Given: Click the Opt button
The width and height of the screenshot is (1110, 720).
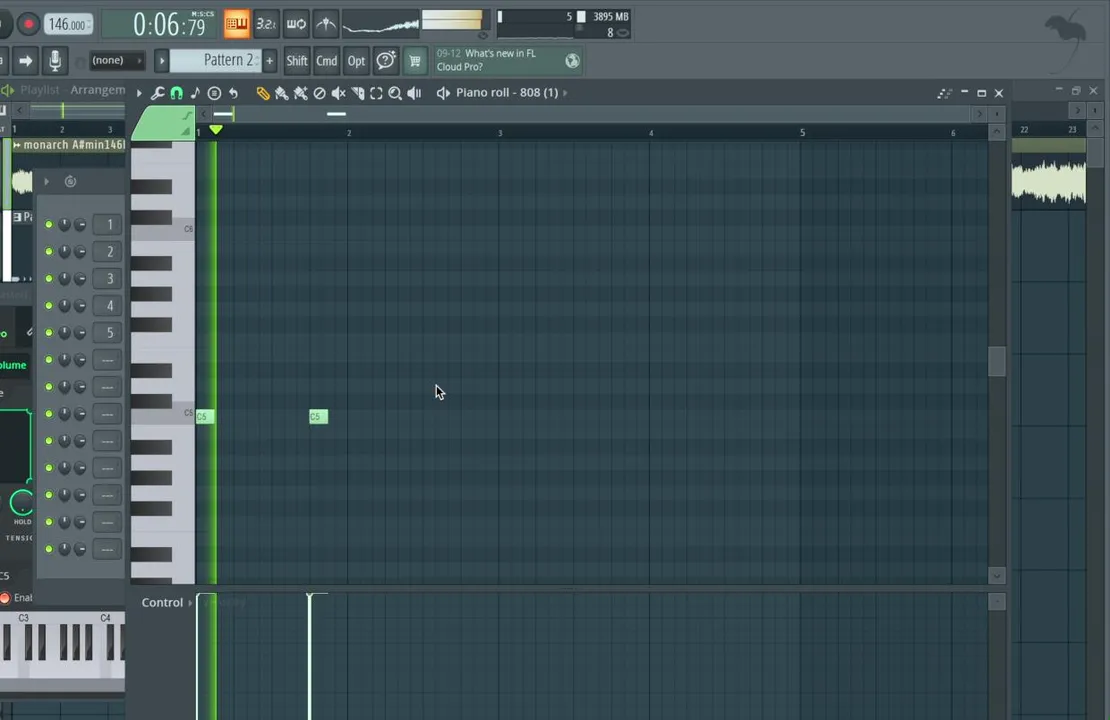Looking at the screenshot, I should point(356,61).
